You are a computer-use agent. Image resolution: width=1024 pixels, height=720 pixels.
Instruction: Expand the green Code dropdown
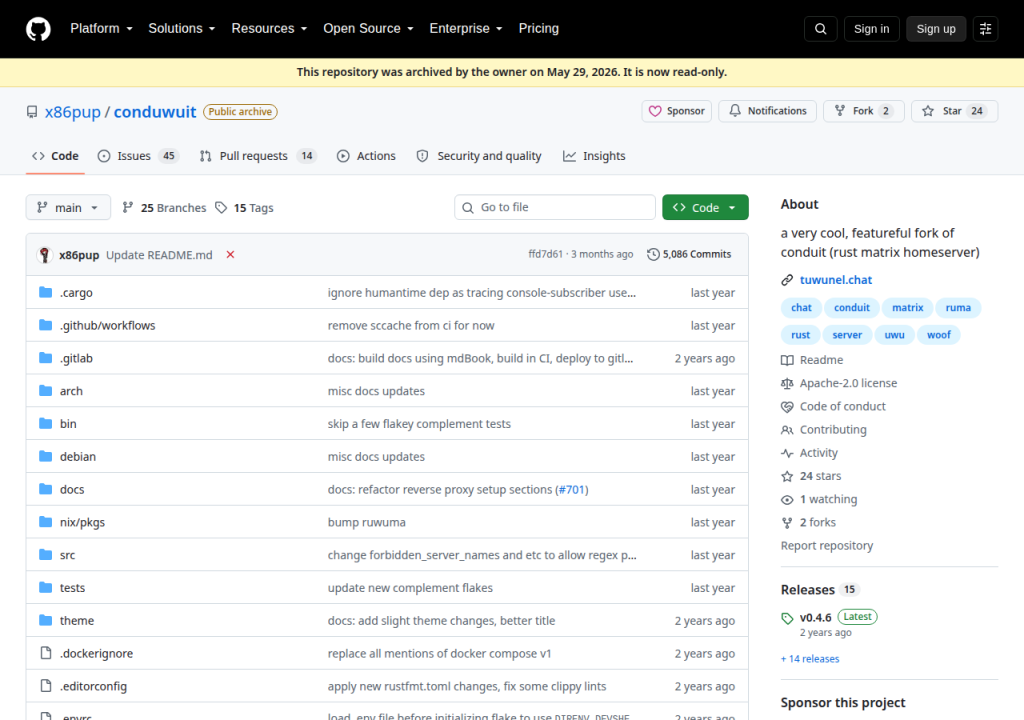click(x=705, y=208)
